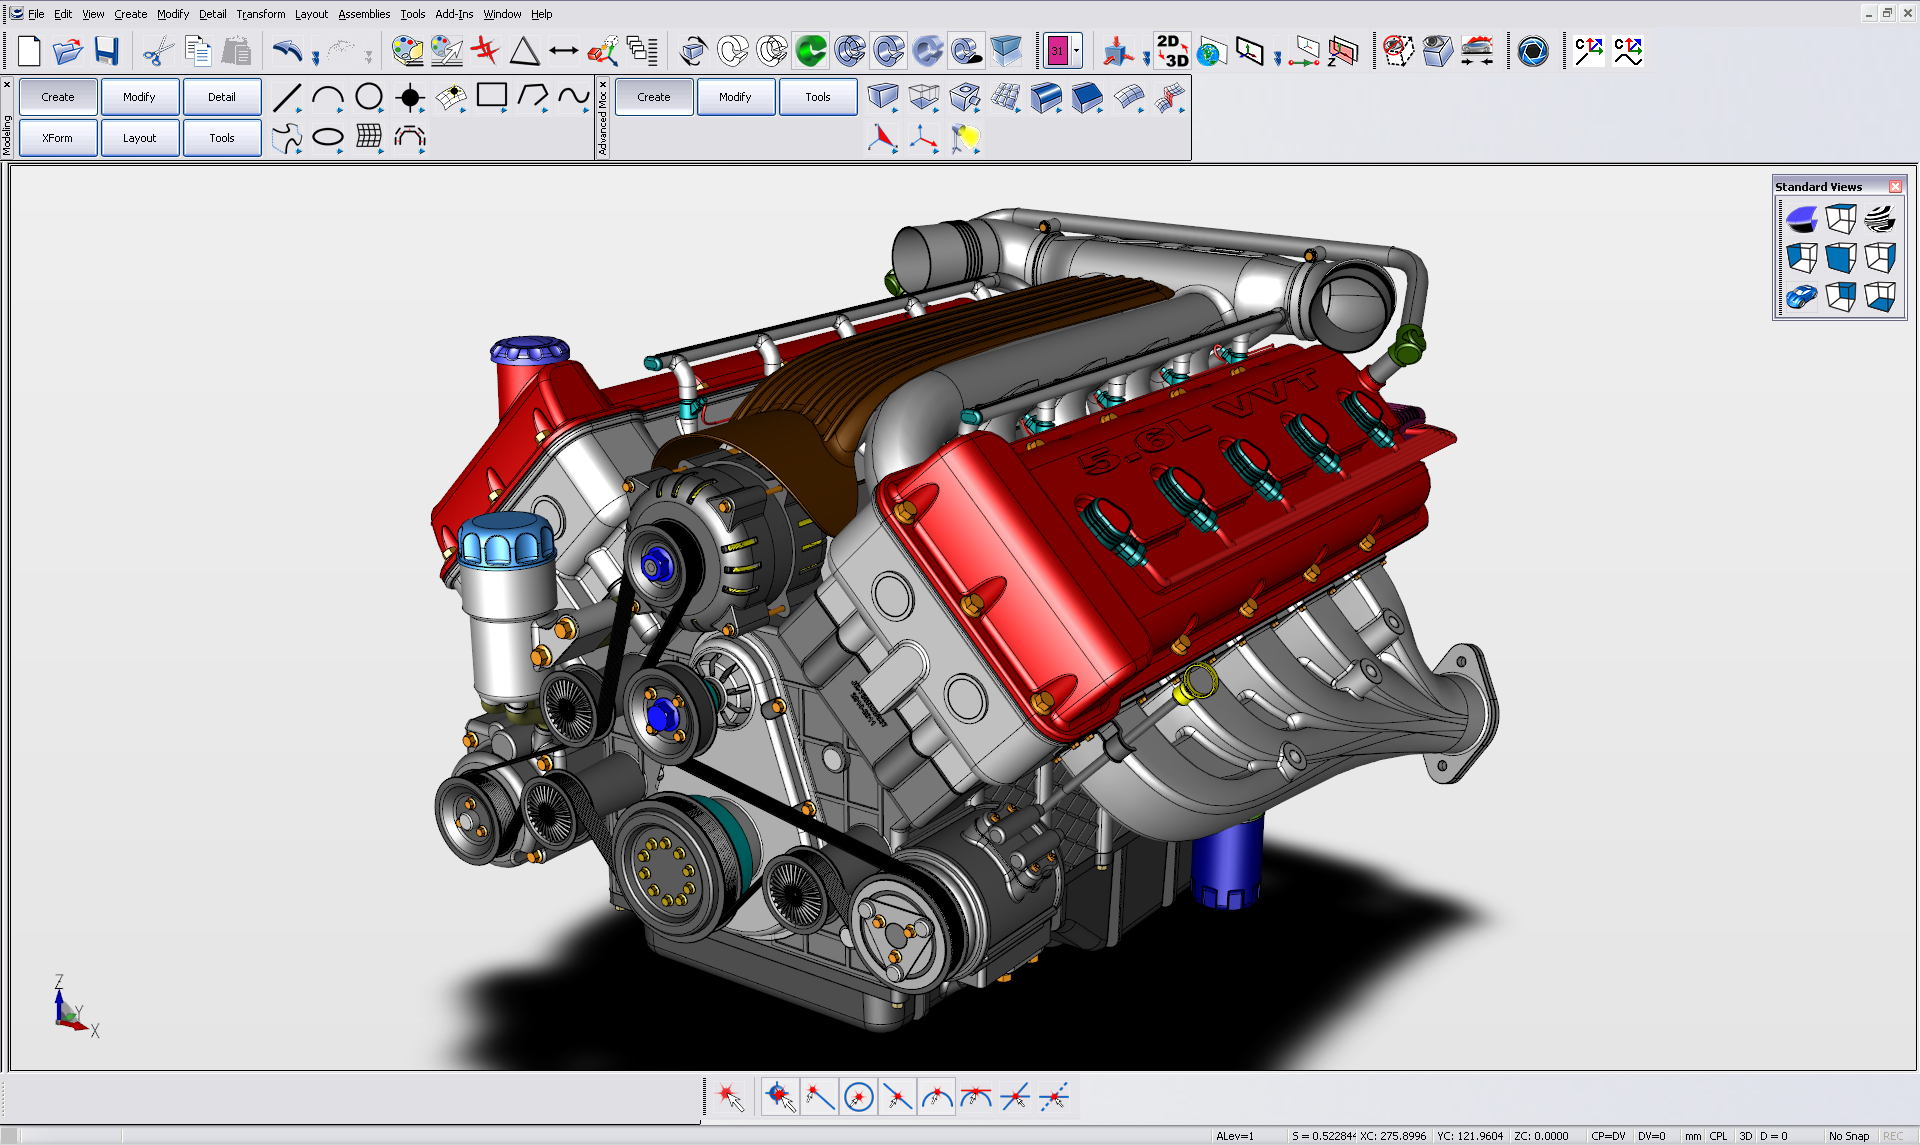Toggle intersection snap icon
Image resolution: width=1920 pixels, height=1145 pixels.
pyautogui.click(x=1014, y=1097)
